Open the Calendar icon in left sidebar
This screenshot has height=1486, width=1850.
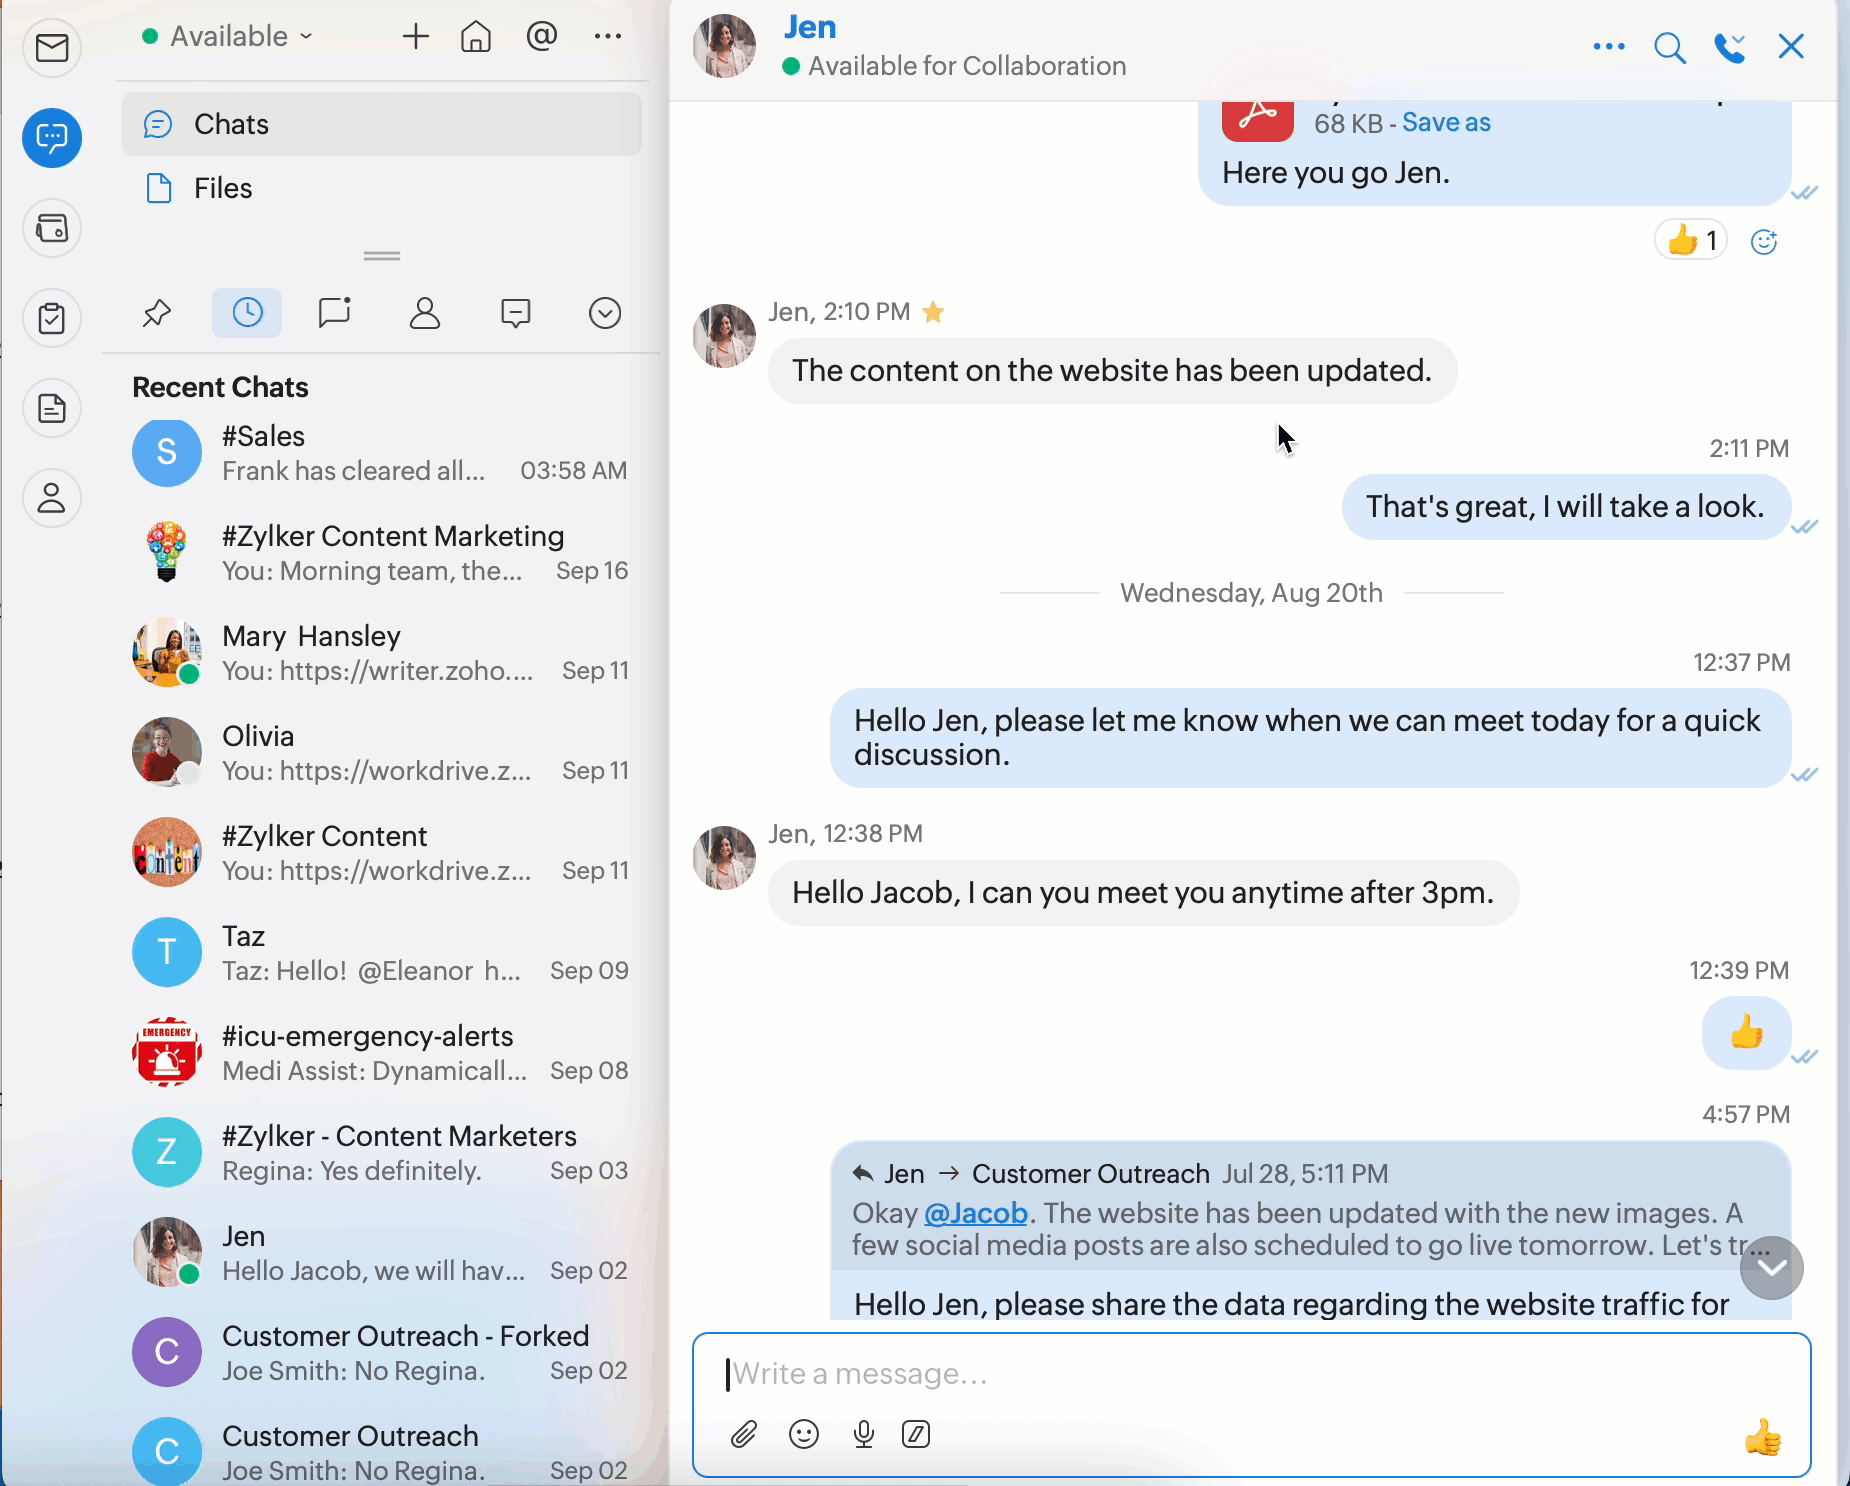click(x=52, y=228)
